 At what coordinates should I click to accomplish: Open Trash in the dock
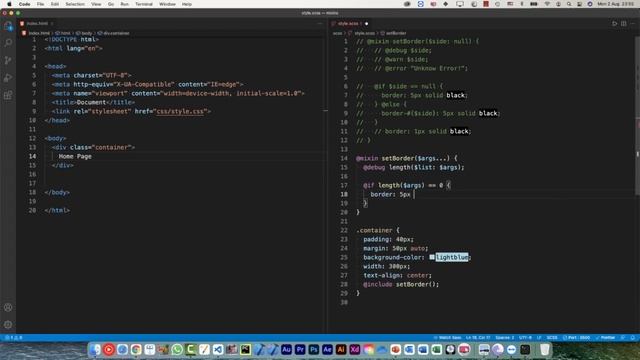(x=544, y=349)
